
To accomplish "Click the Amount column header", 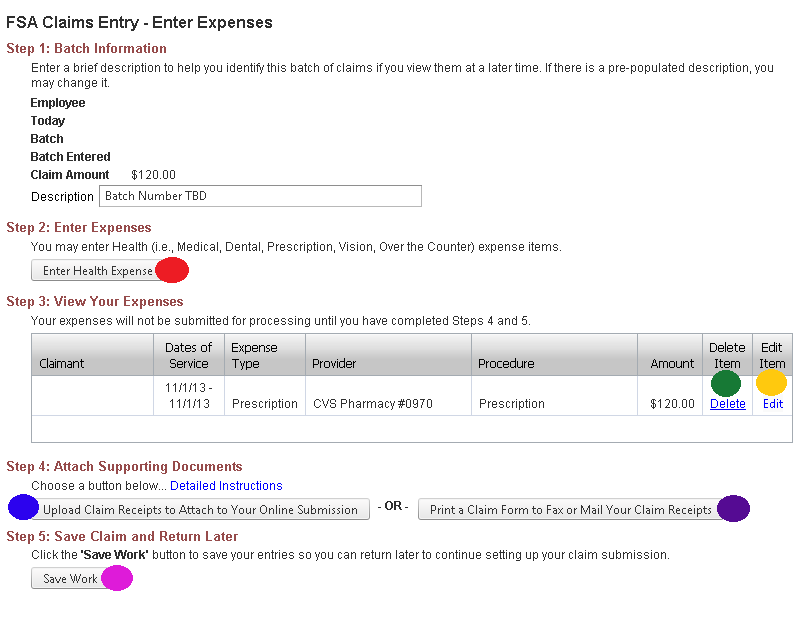I will [671, 364].
